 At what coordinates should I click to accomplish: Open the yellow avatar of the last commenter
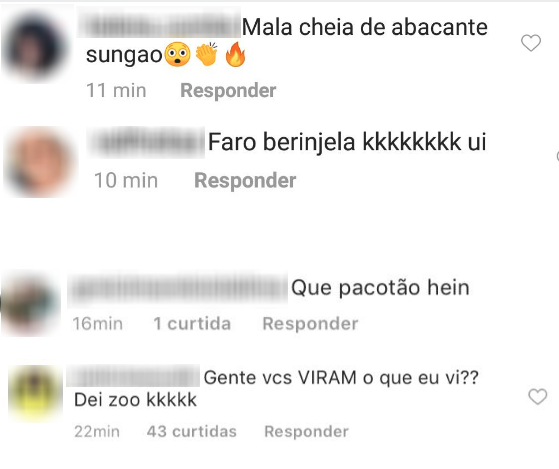point(35,393)
